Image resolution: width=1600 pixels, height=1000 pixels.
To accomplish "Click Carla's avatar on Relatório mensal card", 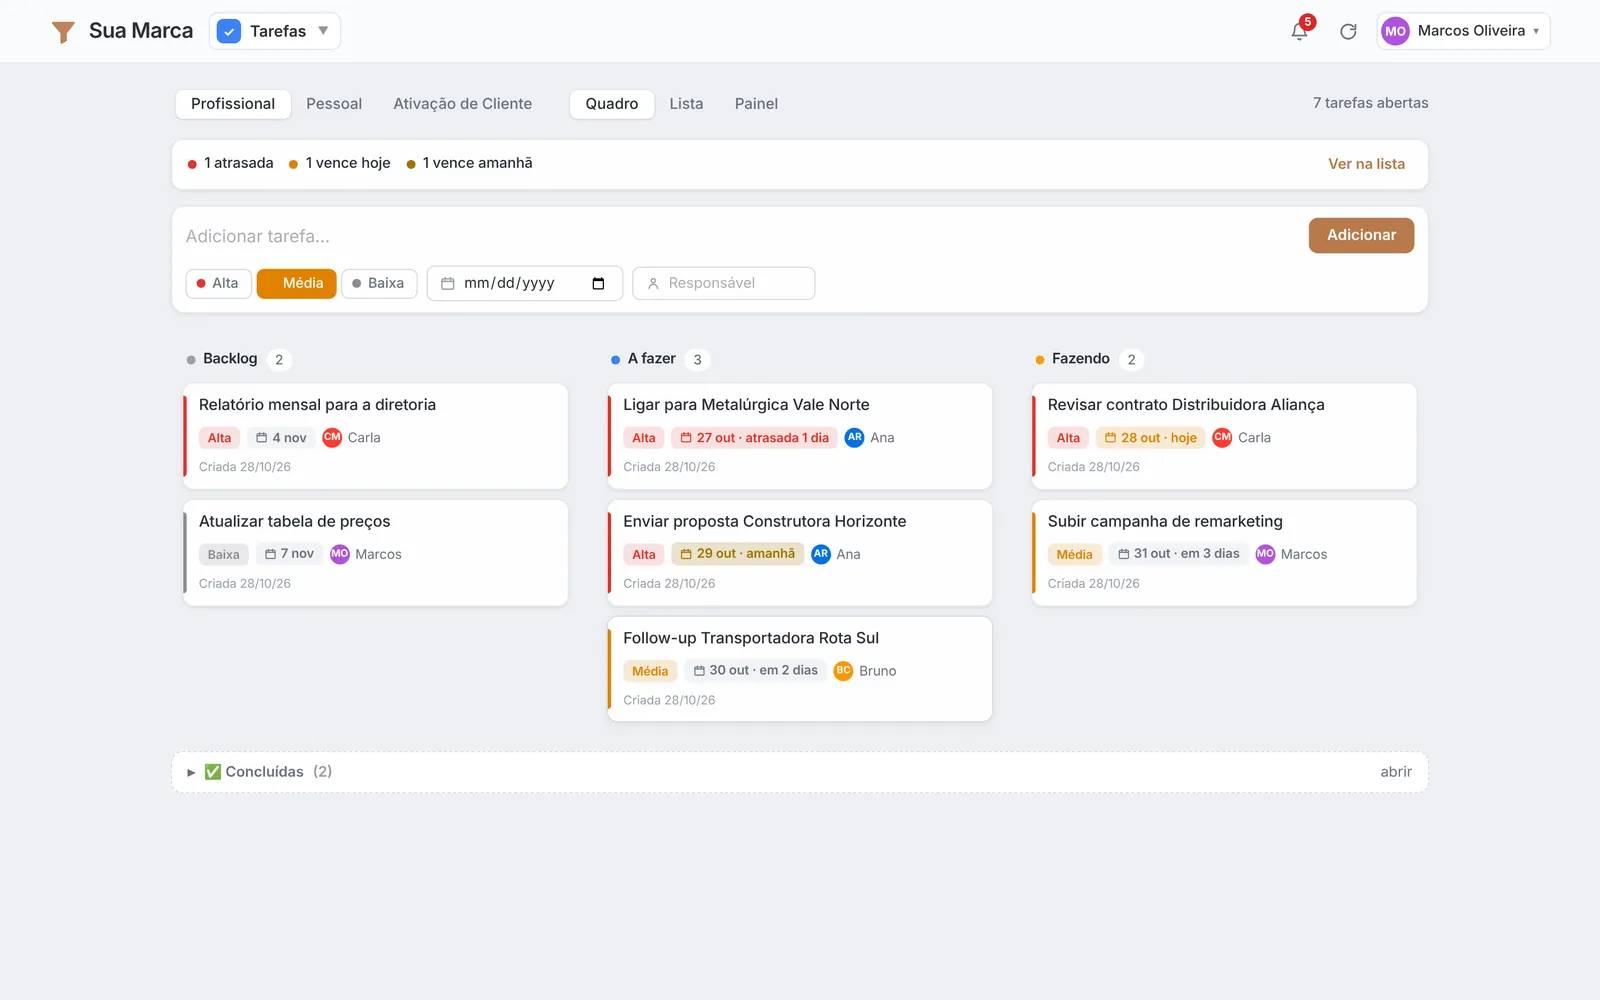I will tap(332, 437).
